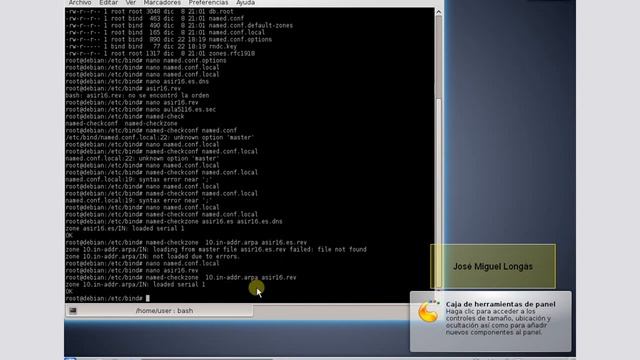The width and height of the screenshot is (640, 360).
Task: Click the db.root file listing line
Action: [149, 11]
